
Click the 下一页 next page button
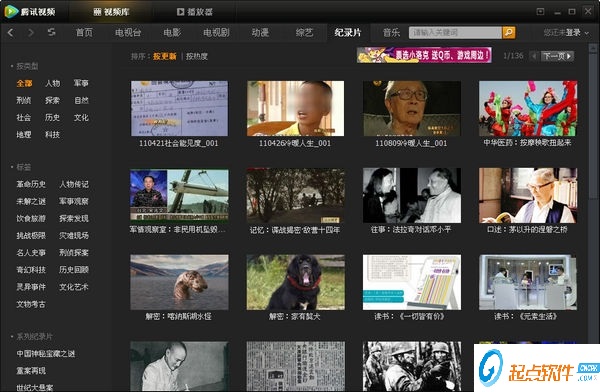pos(557,56)
